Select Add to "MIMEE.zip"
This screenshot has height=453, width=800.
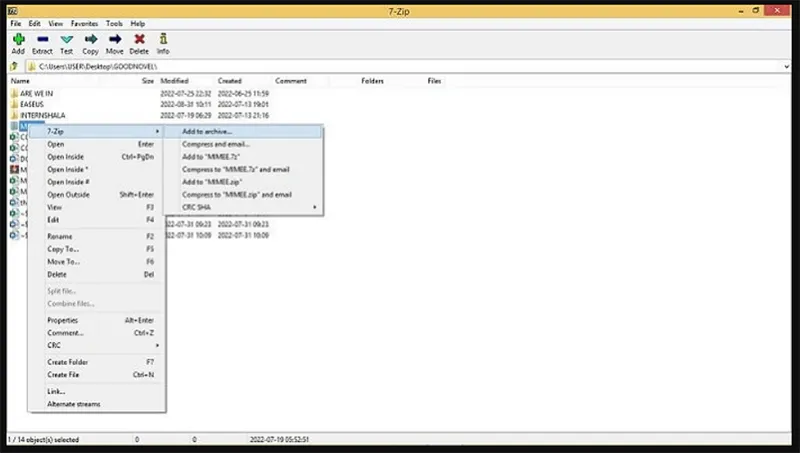pyautogui.click(x=243, y=182)
